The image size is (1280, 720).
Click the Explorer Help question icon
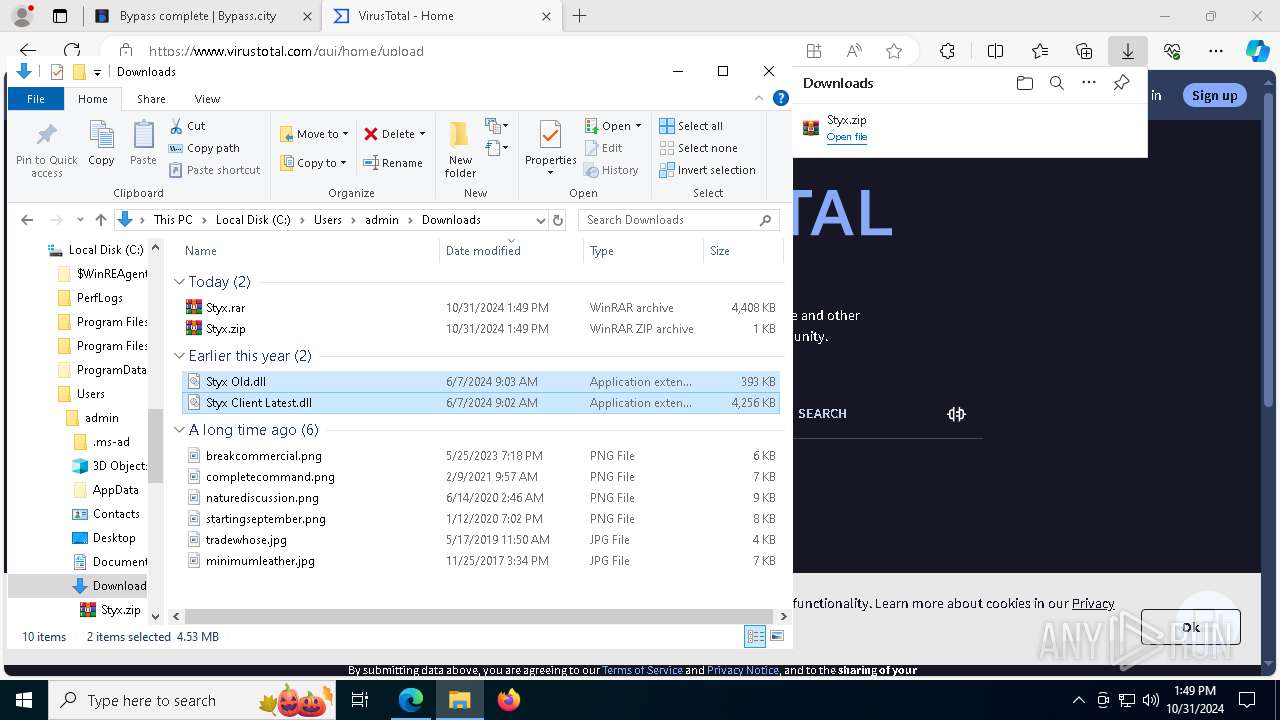781,98
